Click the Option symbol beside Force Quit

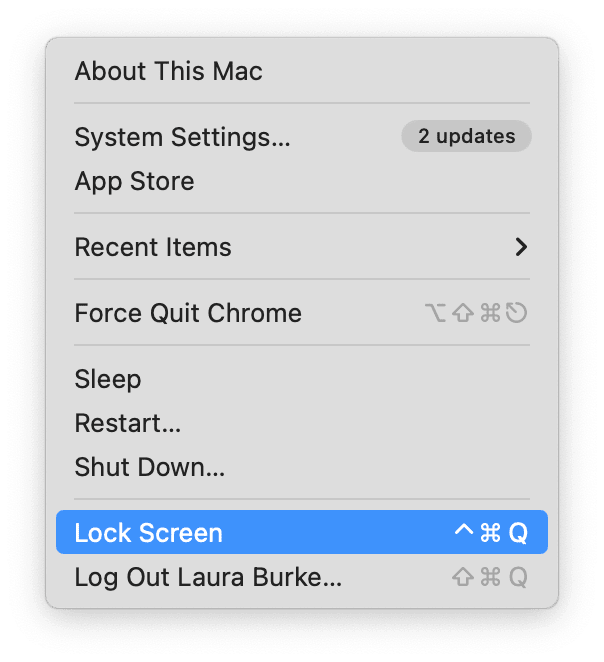tap(435, 314)
